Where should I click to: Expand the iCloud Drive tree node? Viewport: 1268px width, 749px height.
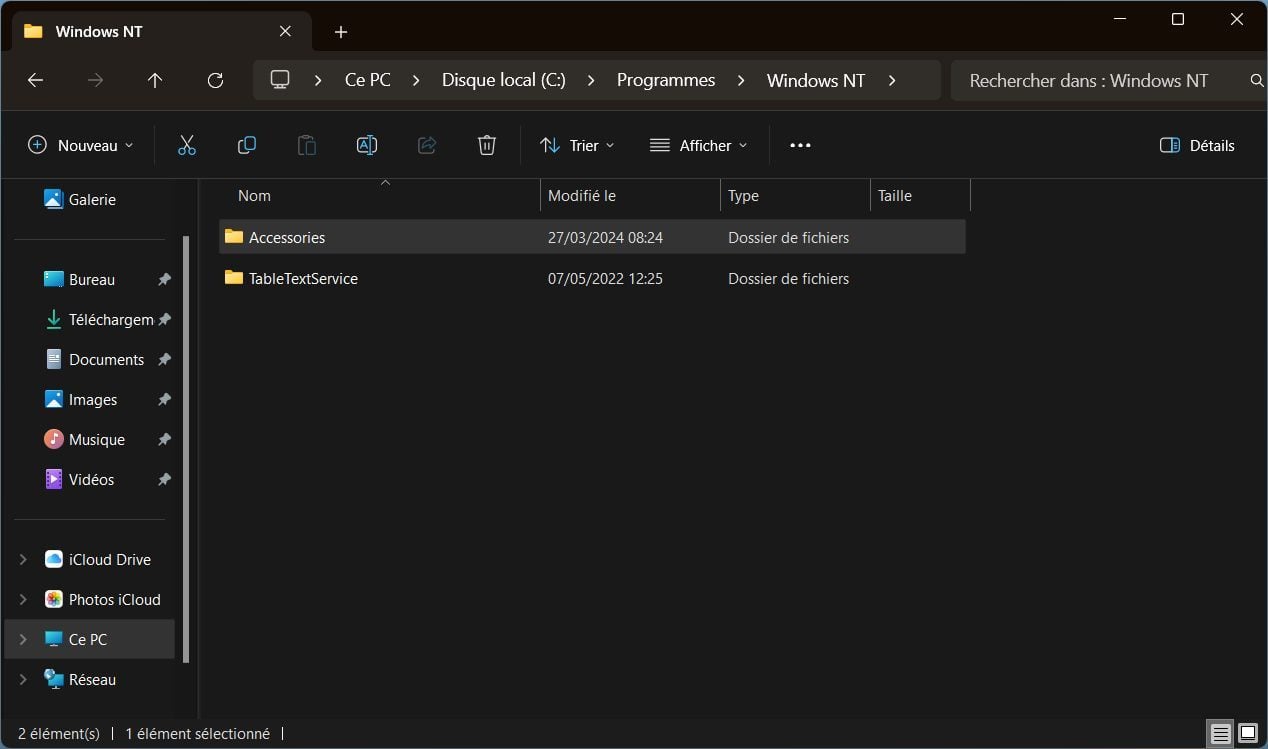coord(23,560)
